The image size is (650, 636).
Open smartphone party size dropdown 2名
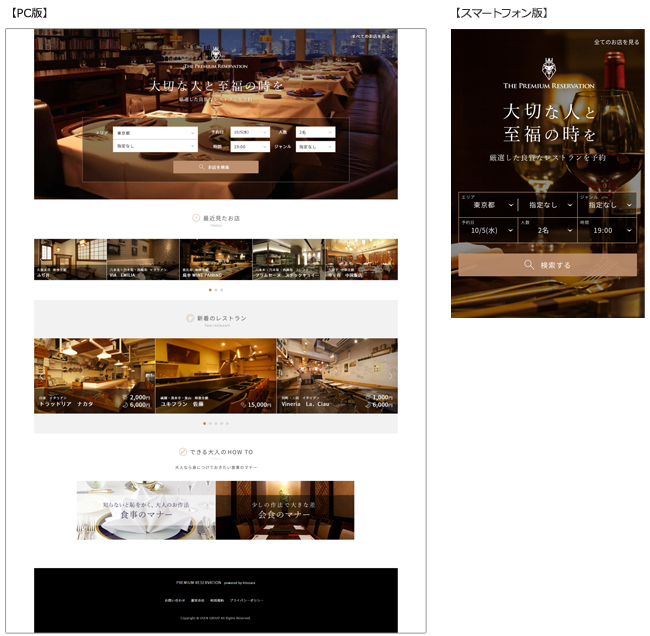(548, 230)
